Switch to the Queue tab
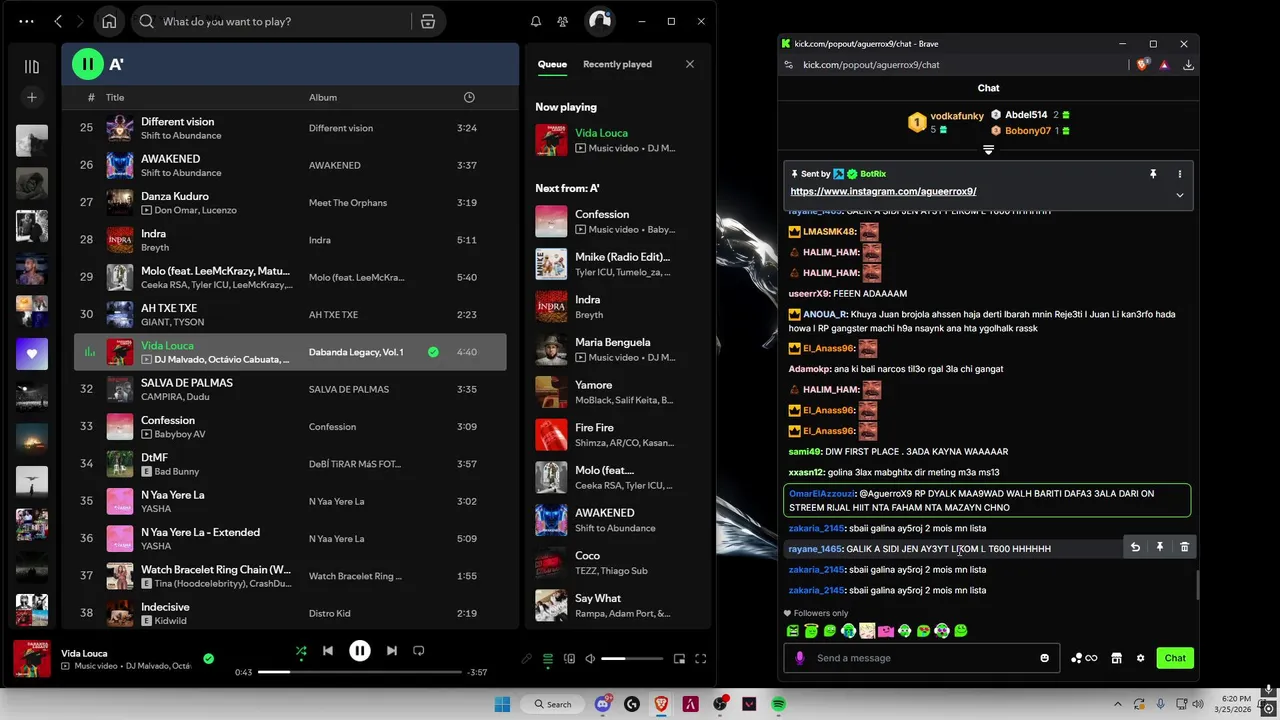The height and width of the screenshot is (720, 1280). tap(552, 64)
